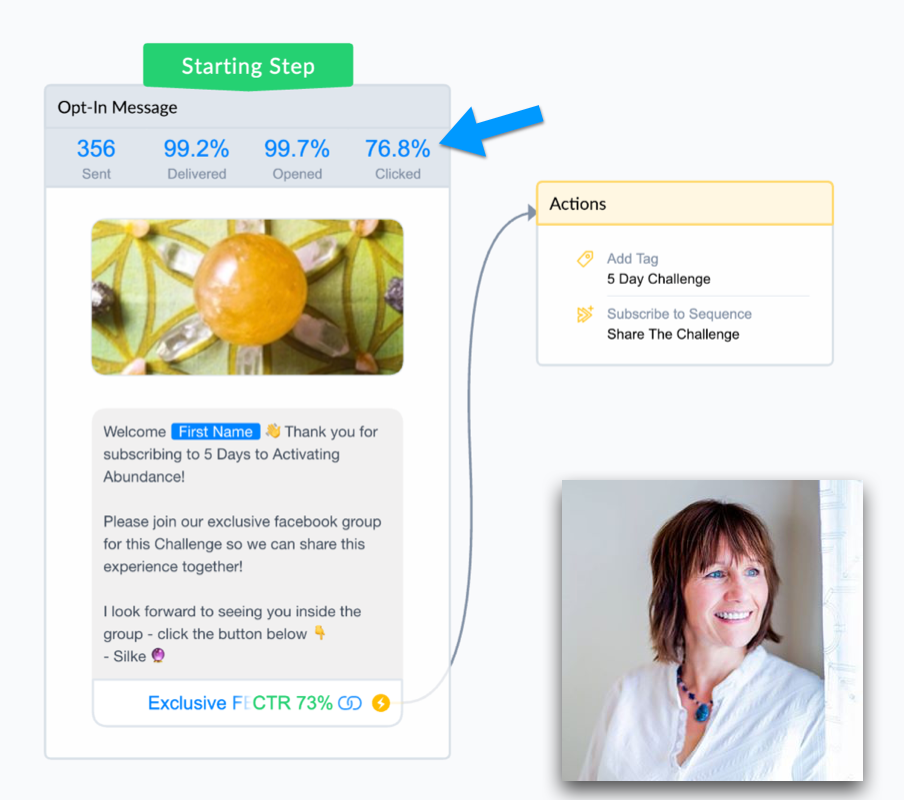Open the 99.7% Opened statistic
Screen dimensions: 904x800
coord(297,158)
